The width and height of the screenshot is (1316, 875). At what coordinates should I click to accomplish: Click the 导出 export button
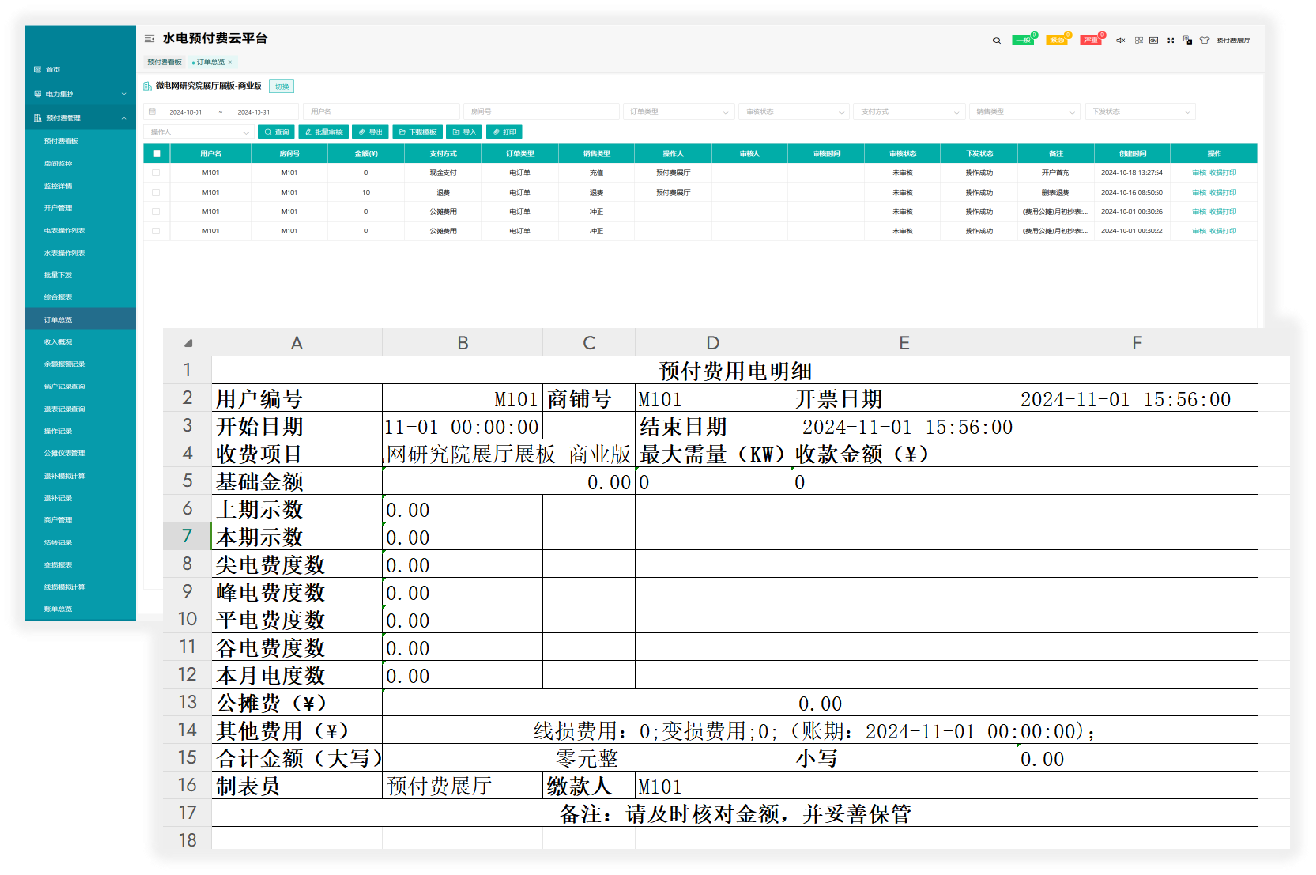pyautogui.click(x=370, y=132)
